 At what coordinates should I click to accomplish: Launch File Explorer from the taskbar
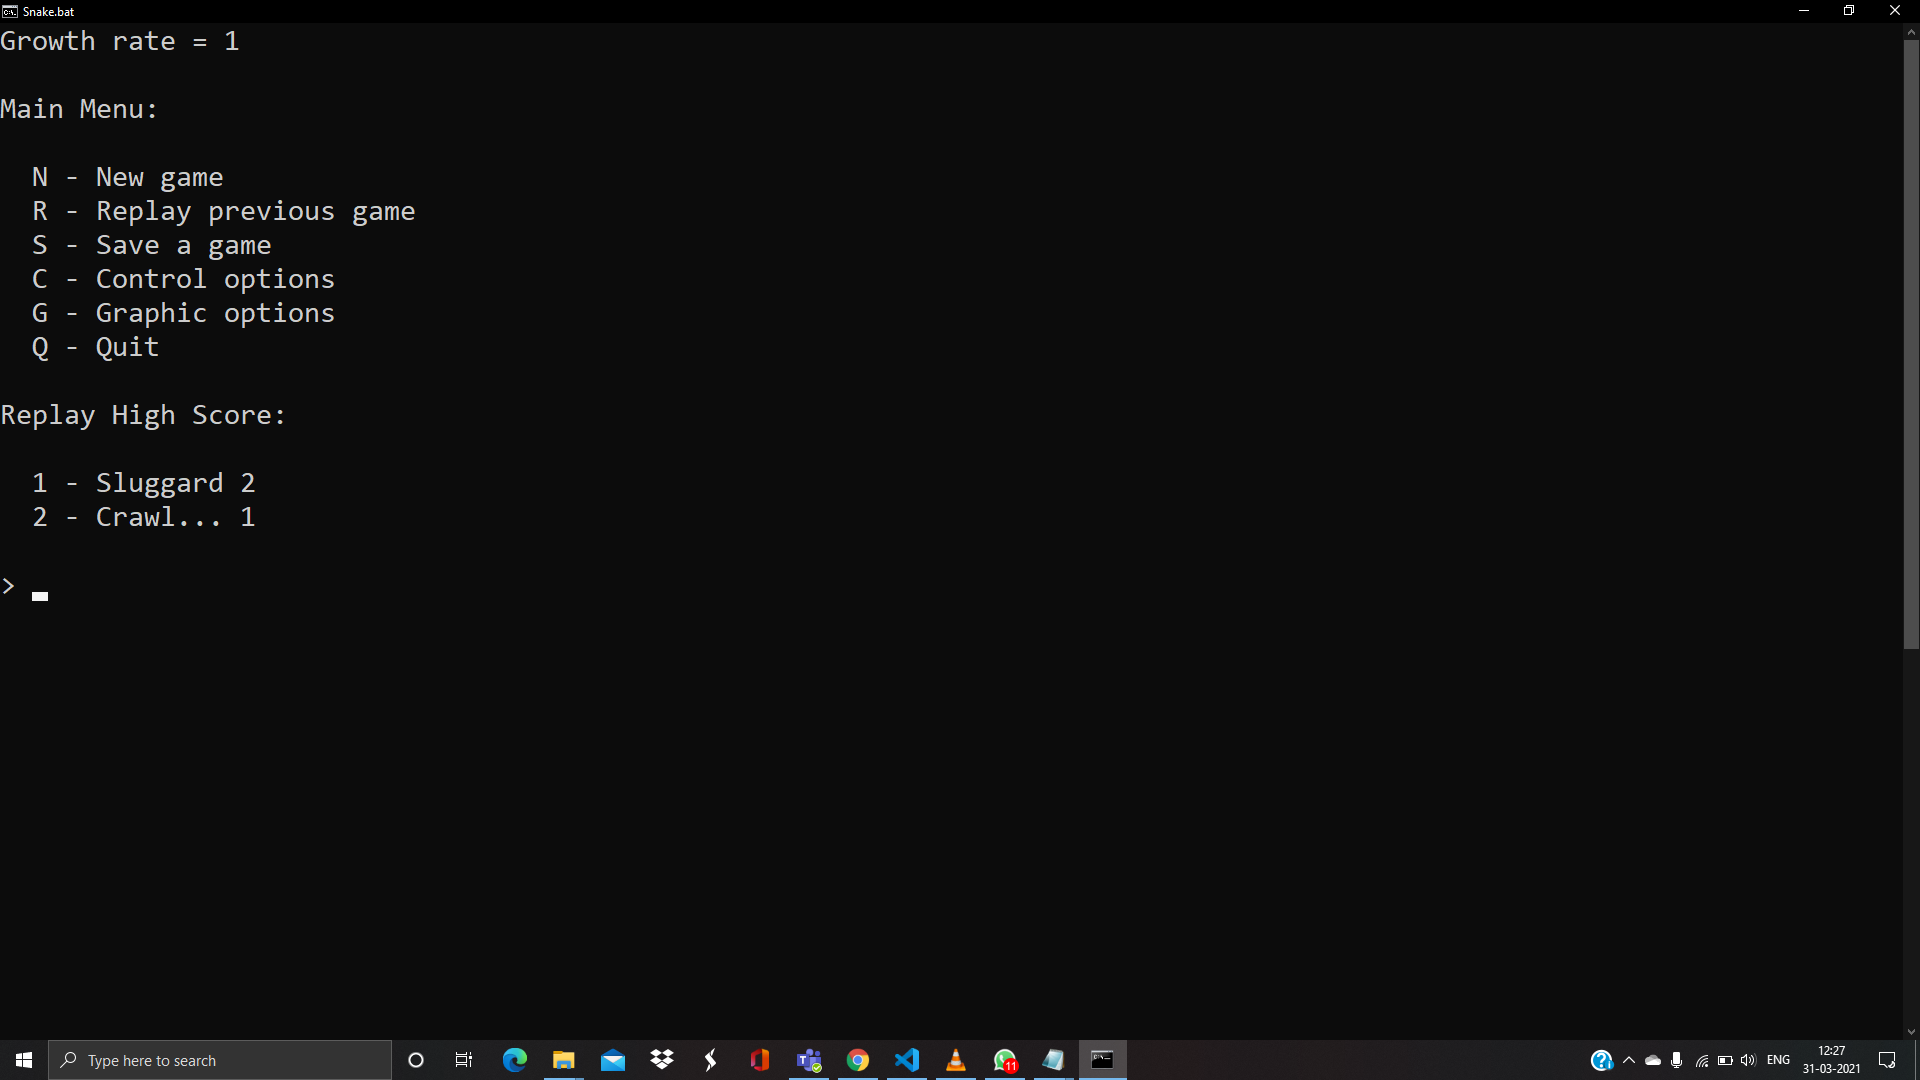[x=564, y=1060]
